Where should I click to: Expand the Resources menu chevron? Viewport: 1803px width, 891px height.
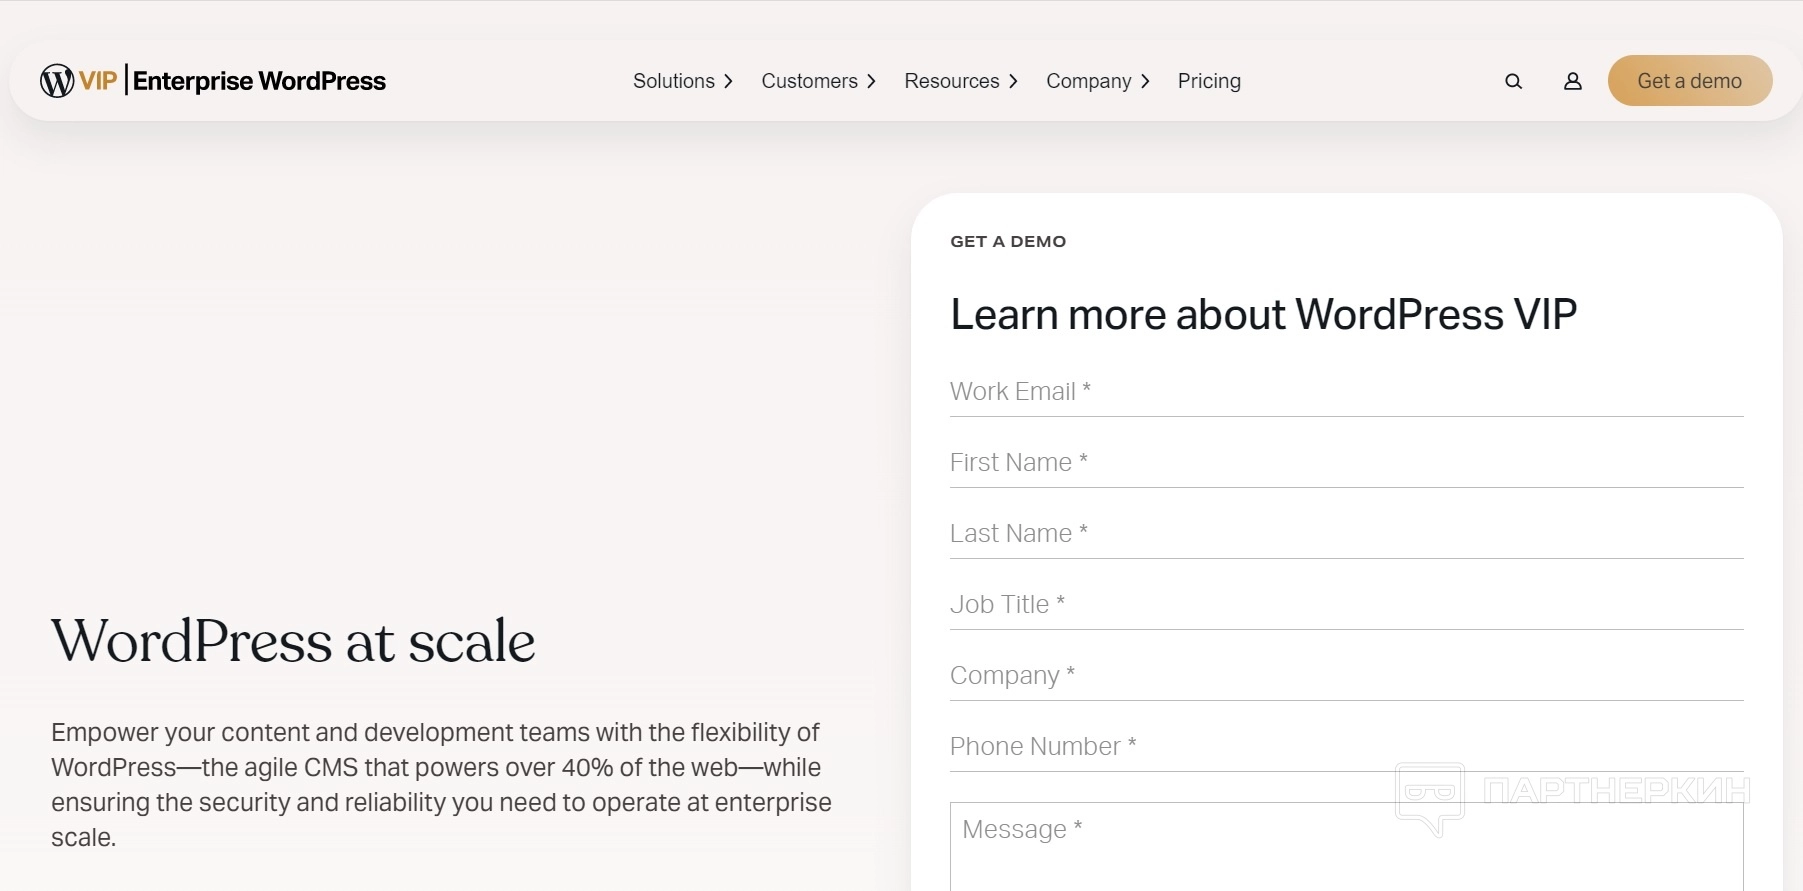(x=1014, y=82)
